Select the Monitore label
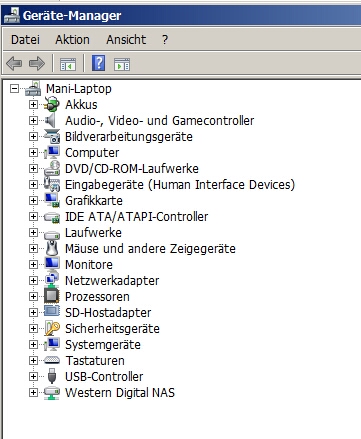The image size is (361, 439). pyautogui.click(x=89, y=265)
